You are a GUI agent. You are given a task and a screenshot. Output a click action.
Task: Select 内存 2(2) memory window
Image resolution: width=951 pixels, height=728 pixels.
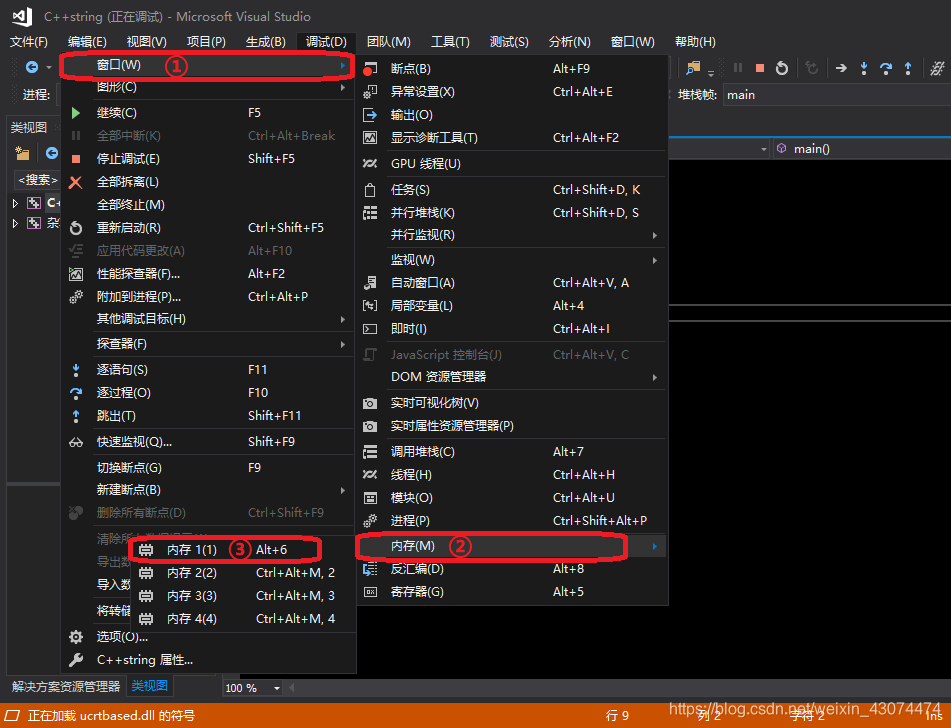point(243,573)
